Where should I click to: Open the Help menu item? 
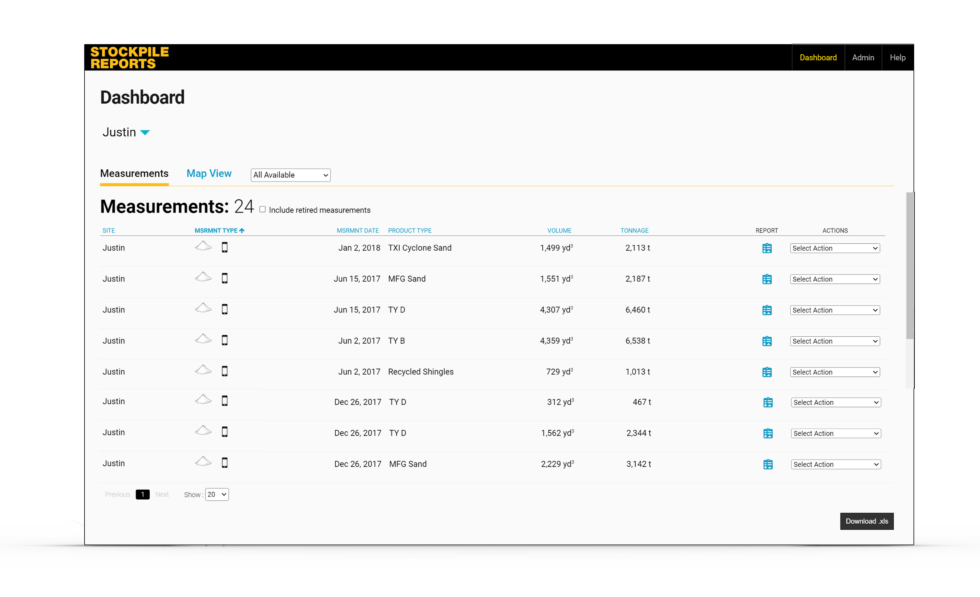[897, 58]
